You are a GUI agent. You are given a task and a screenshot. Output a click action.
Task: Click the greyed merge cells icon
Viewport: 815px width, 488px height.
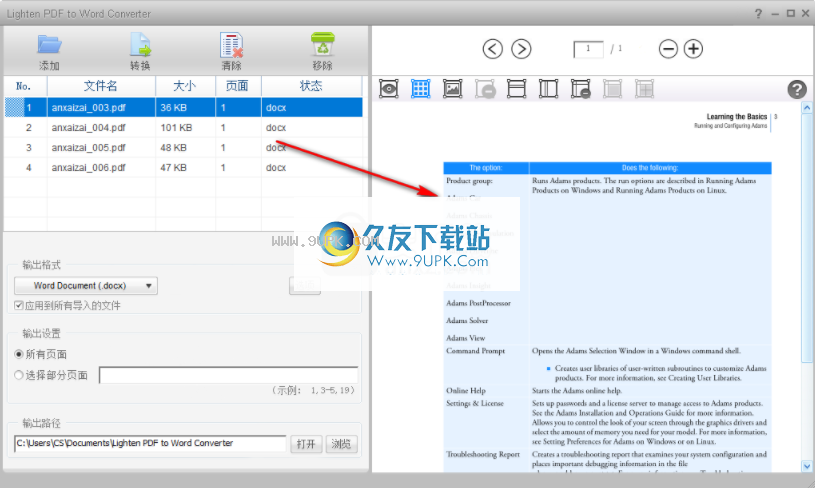point(612,89)
